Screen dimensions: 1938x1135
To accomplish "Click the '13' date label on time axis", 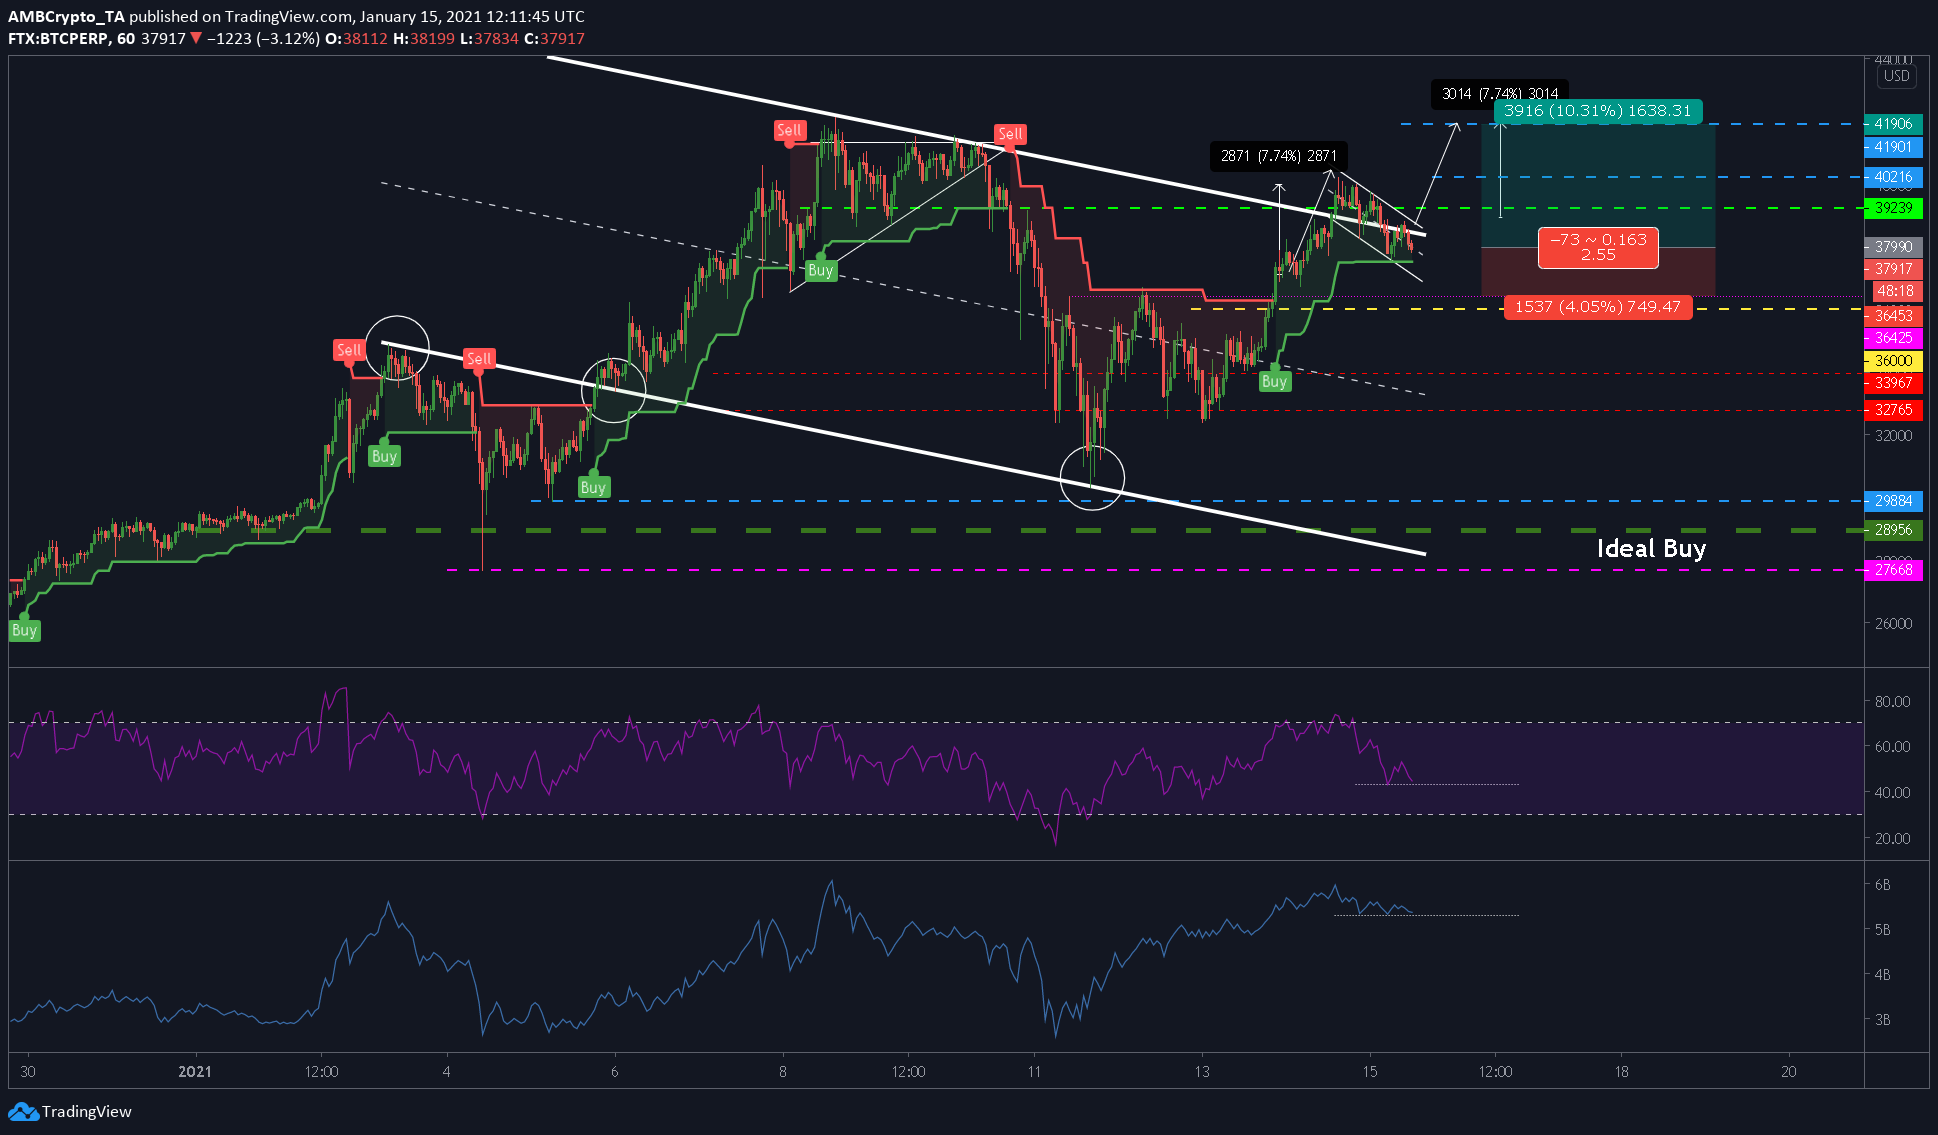I will [1202, 1071].
